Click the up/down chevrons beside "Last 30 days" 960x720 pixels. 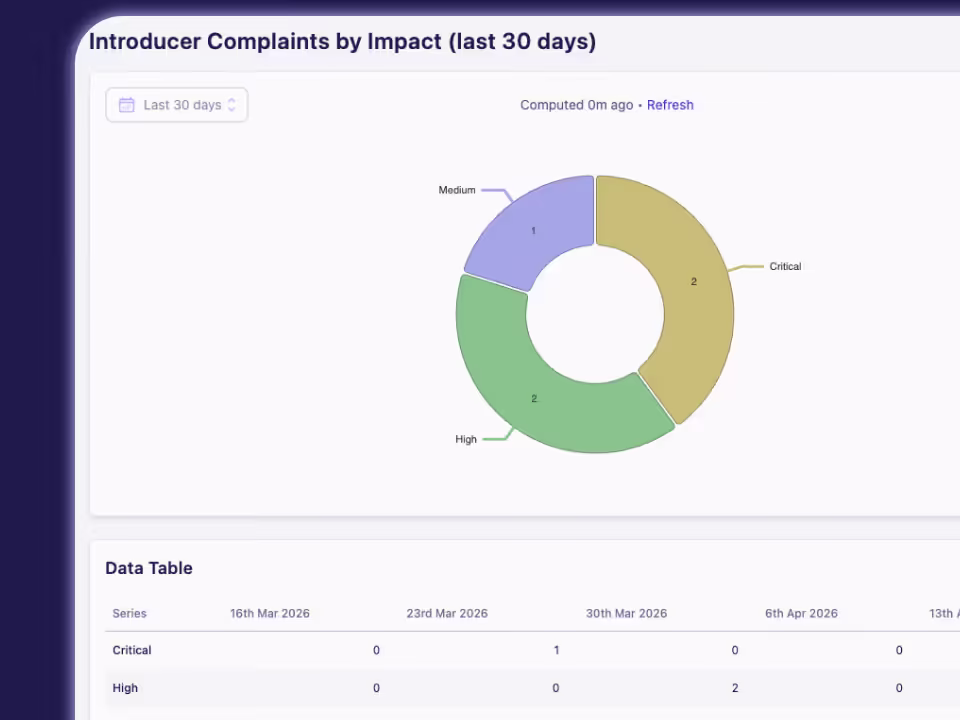[231, 104]
